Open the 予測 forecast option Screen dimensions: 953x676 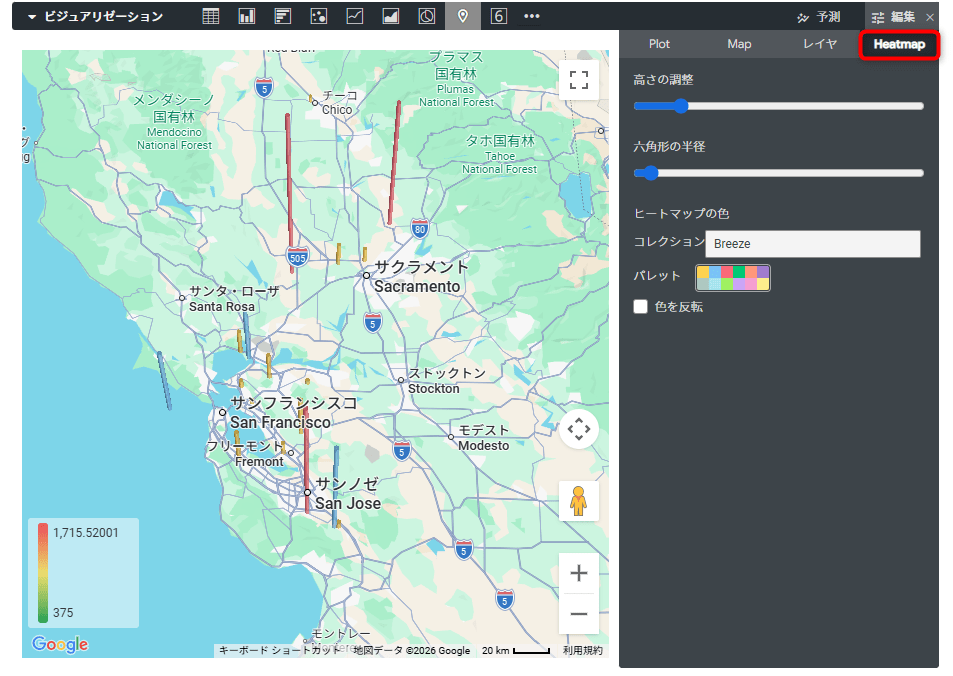coord(819,17)
